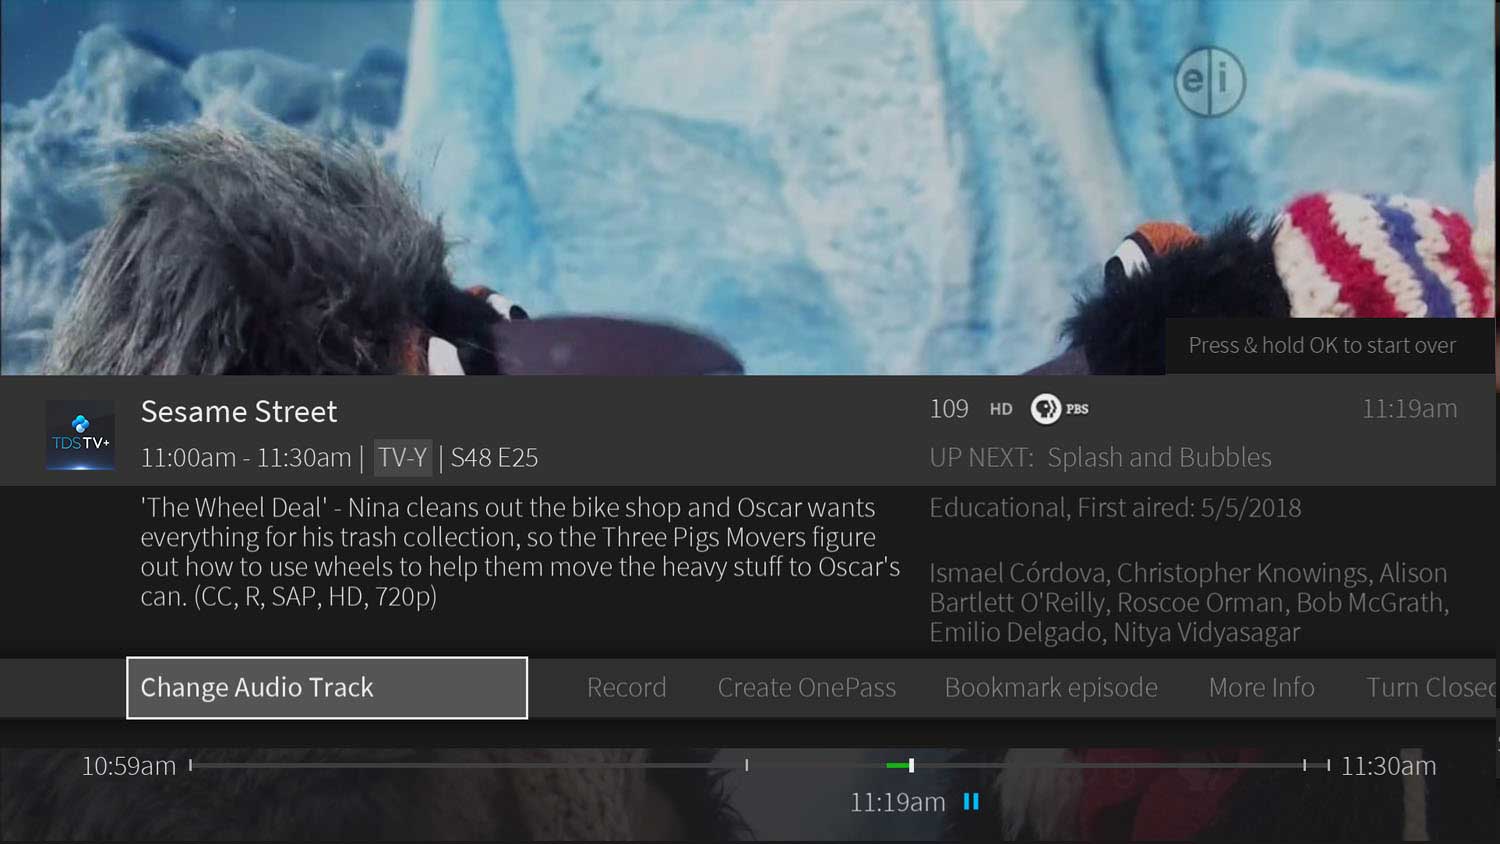Click the 11:19am playback time under the timeline

pos(897,802)
